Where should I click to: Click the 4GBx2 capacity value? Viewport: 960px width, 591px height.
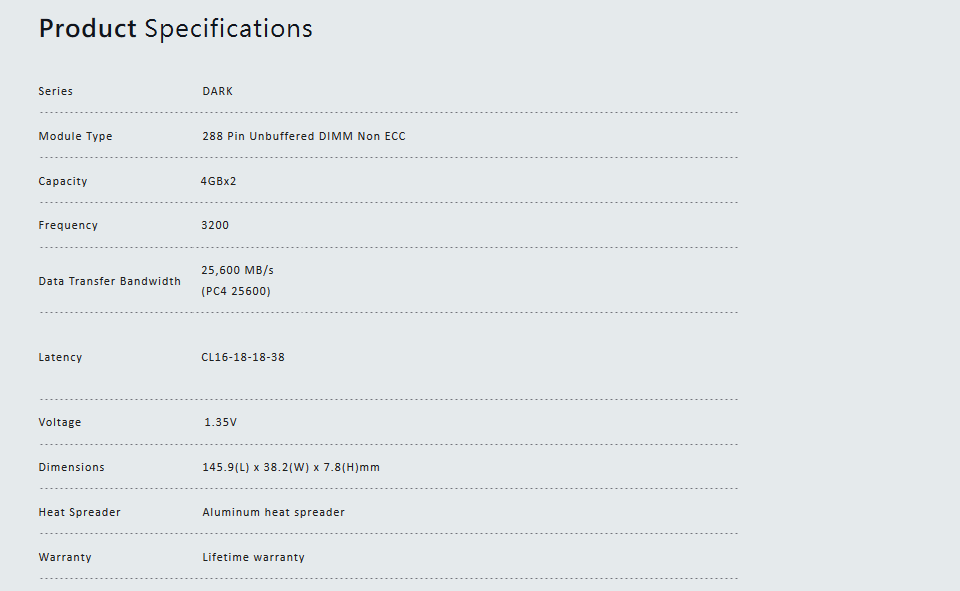pos(219,181)
